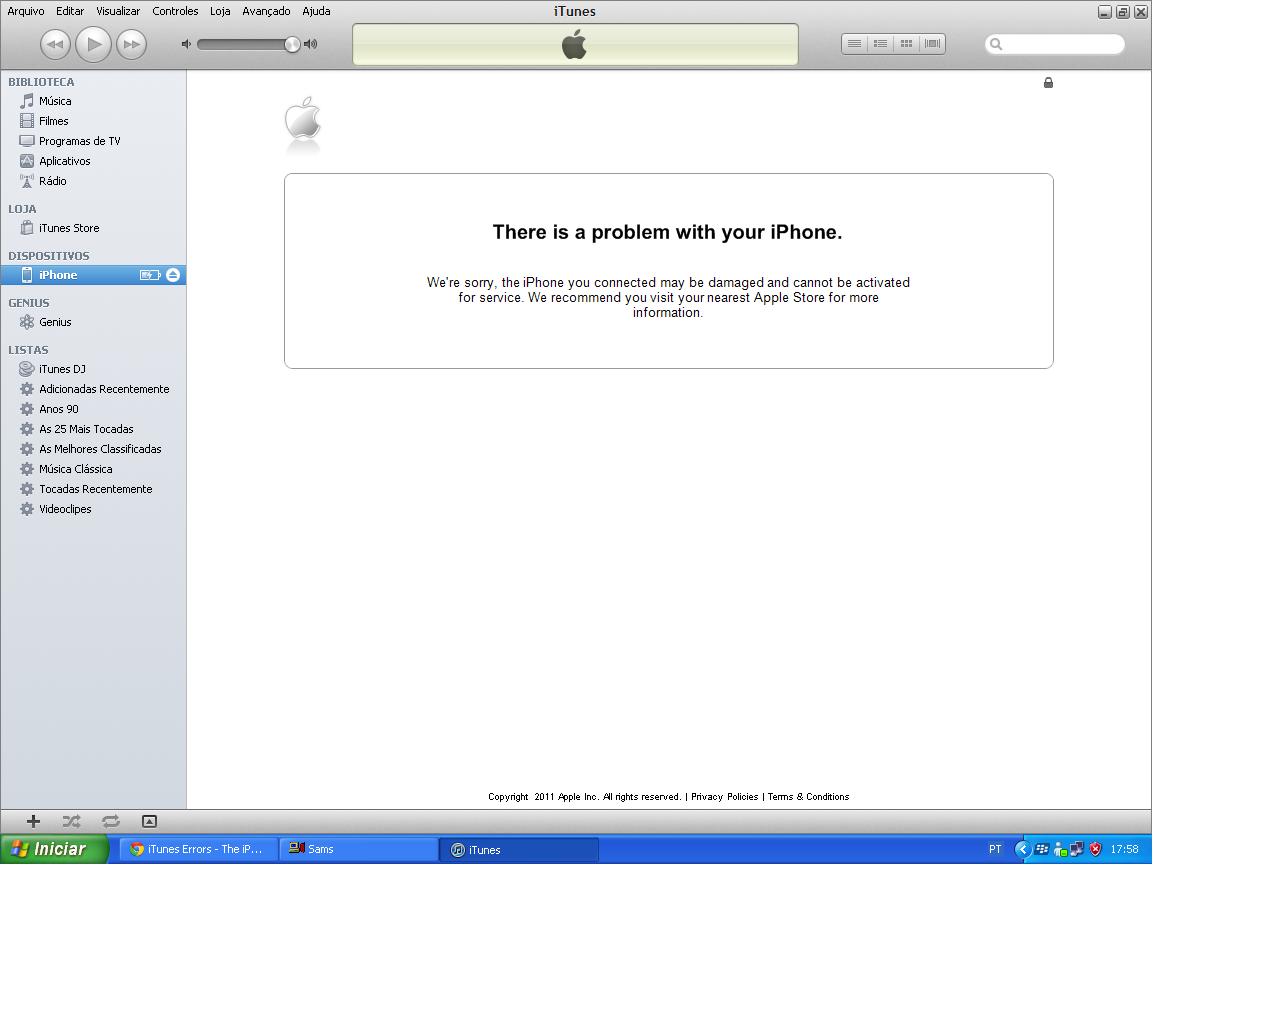Viewport: 1280px width, 1024px height.
Task: Open As 25 Mais Tocadas playlist
Action: [x=93, y=429]
